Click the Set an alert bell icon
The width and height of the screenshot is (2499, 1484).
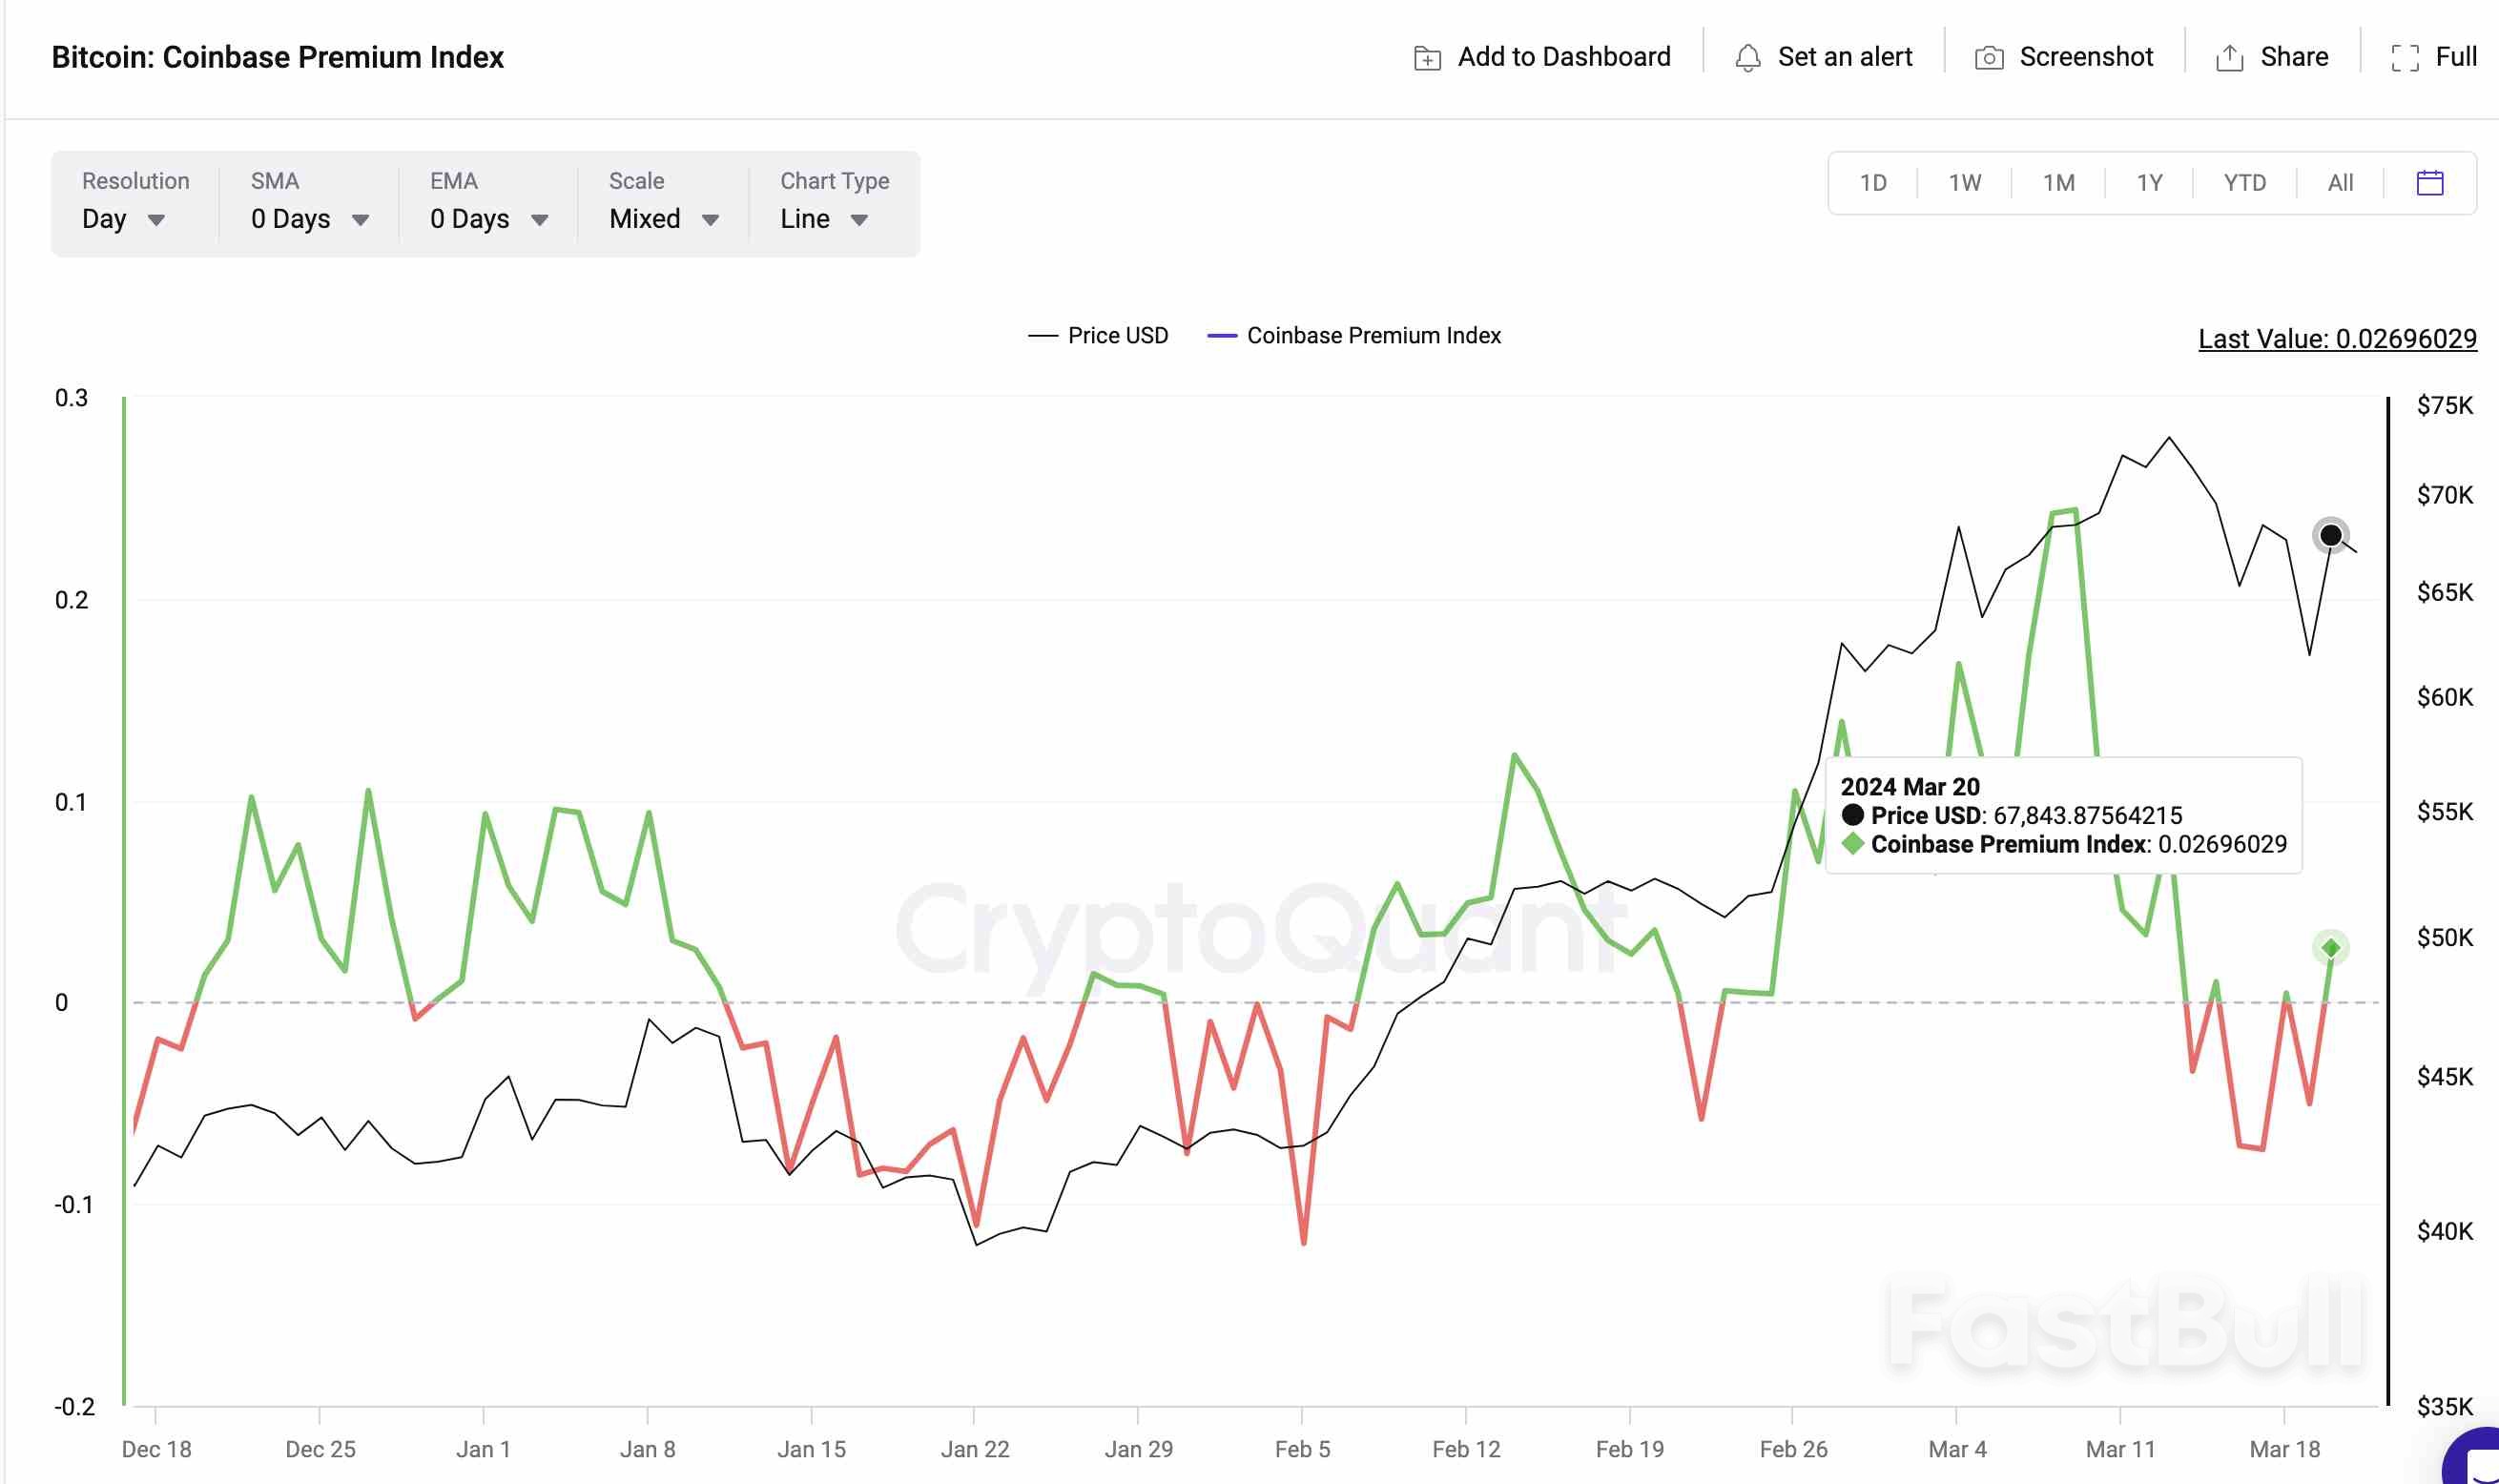click(x=1747, y=58)
